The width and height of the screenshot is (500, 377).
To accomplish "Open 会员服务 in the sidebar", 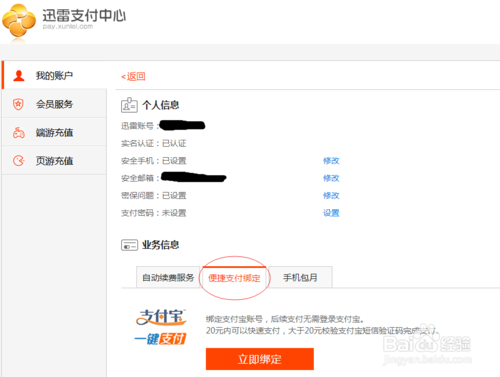I will pyautogui.click(x=54, y=104).
